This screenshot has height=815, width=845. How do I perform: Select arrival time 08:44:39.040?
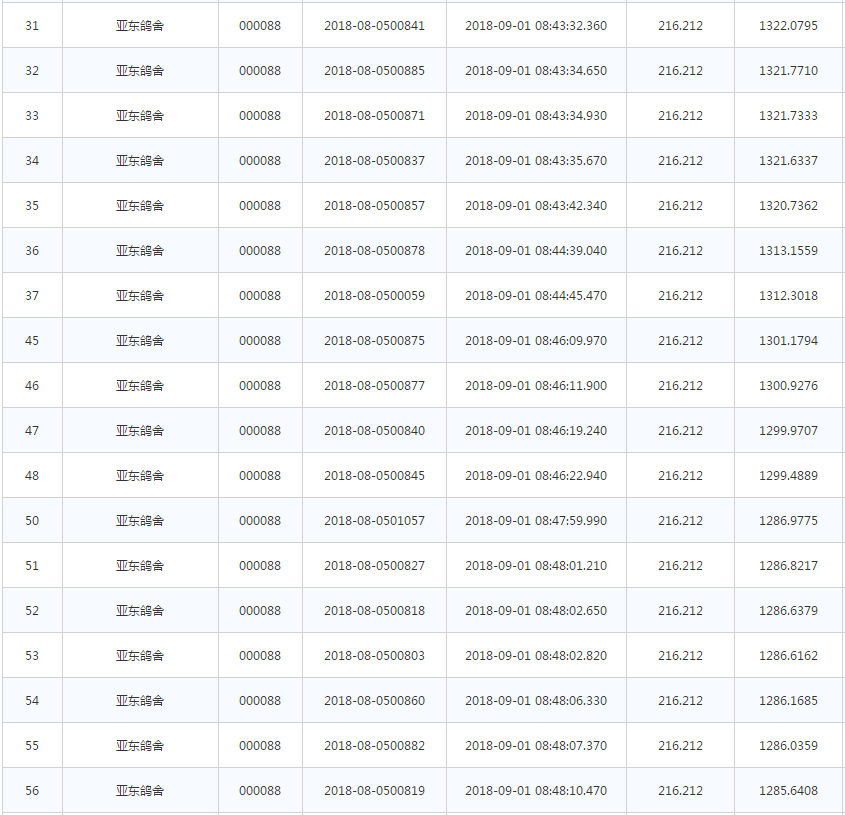tap(571, 251)
